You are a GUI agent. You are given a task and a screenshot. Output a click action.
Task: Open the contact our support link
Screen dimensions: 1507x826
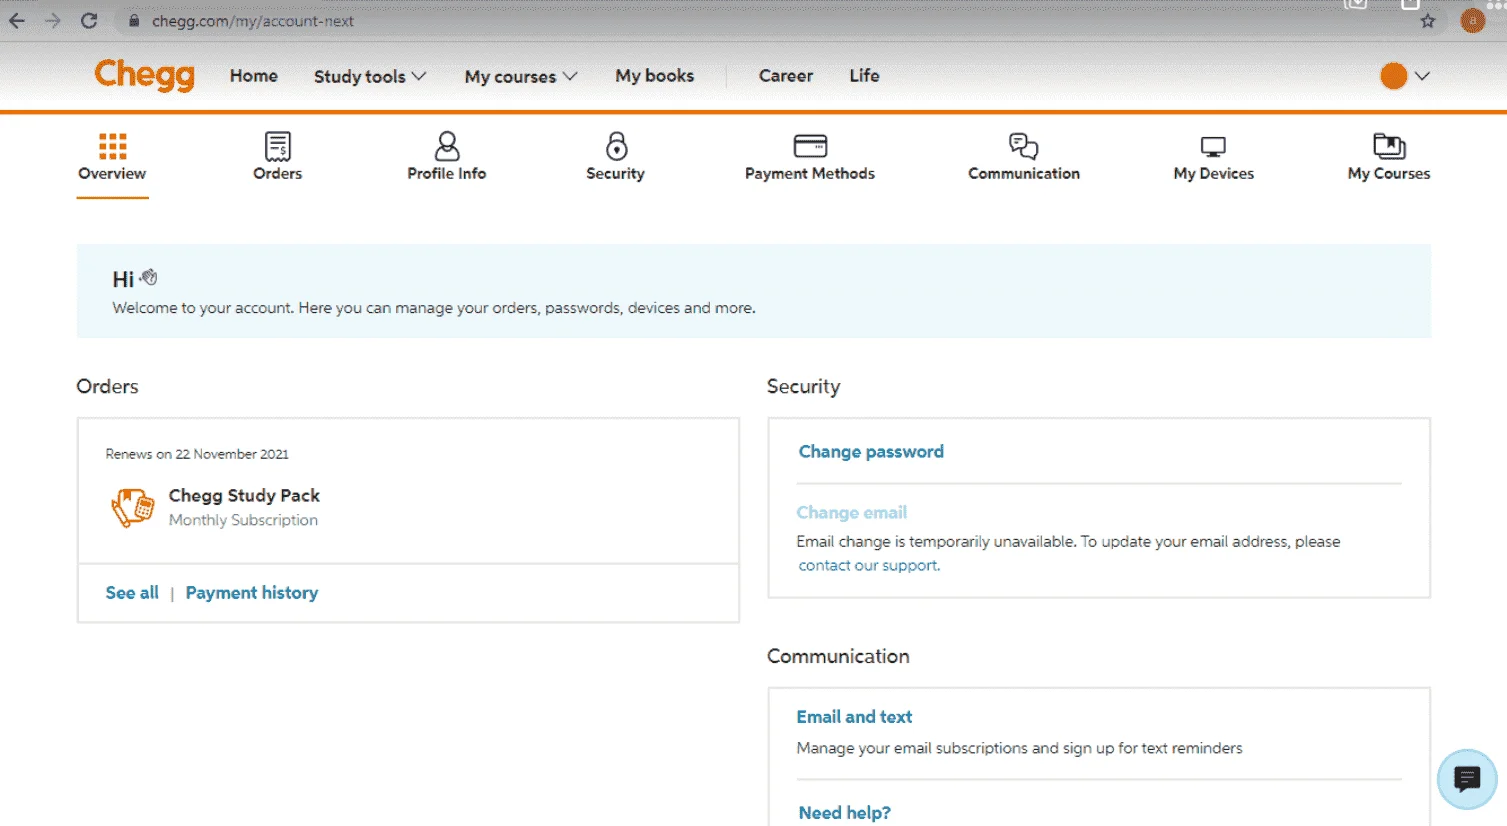pyautogui.click(x=869, y=566)
